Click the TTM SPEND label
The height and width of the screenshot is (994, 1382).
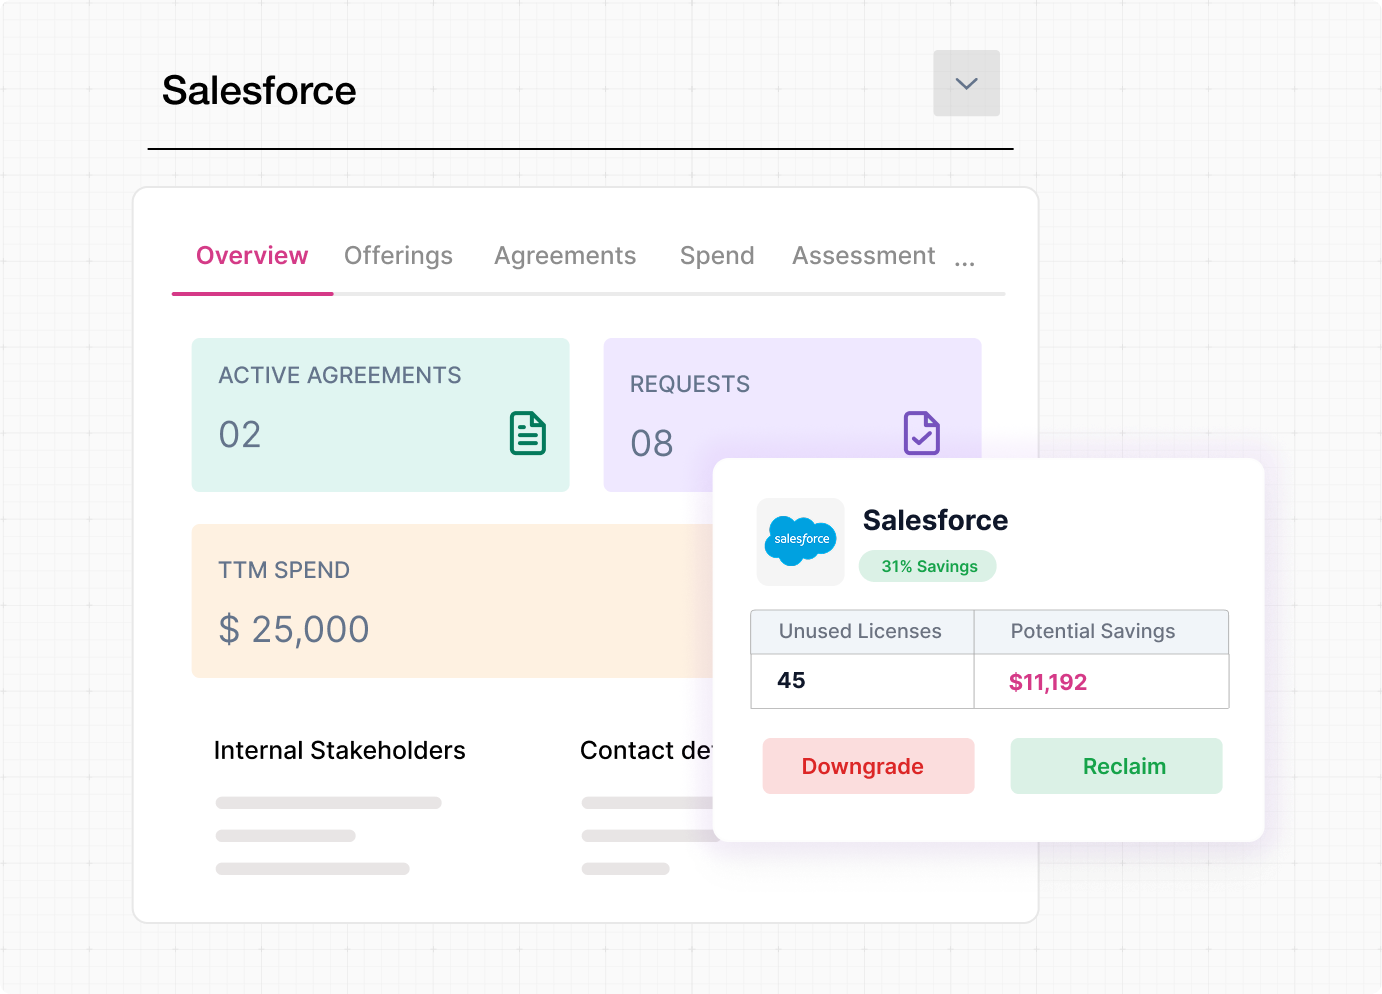284,570
